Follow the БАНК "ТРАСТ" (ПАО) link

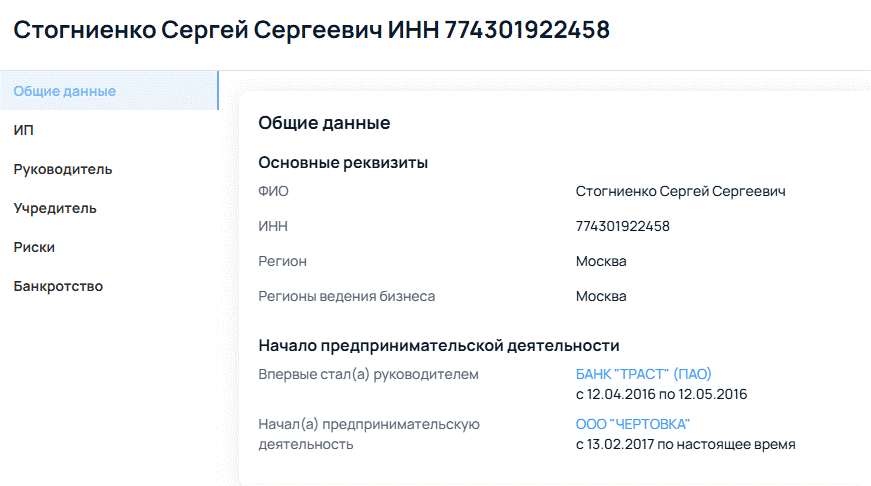643,374
